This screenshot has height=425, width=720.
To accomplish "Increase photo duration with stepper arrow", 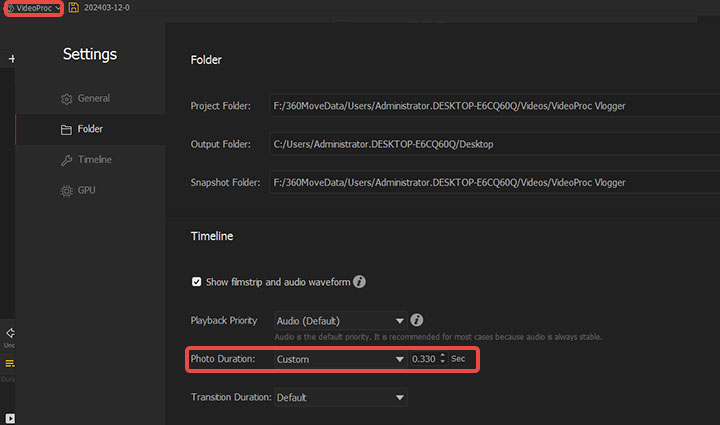I will click(442, 355).
